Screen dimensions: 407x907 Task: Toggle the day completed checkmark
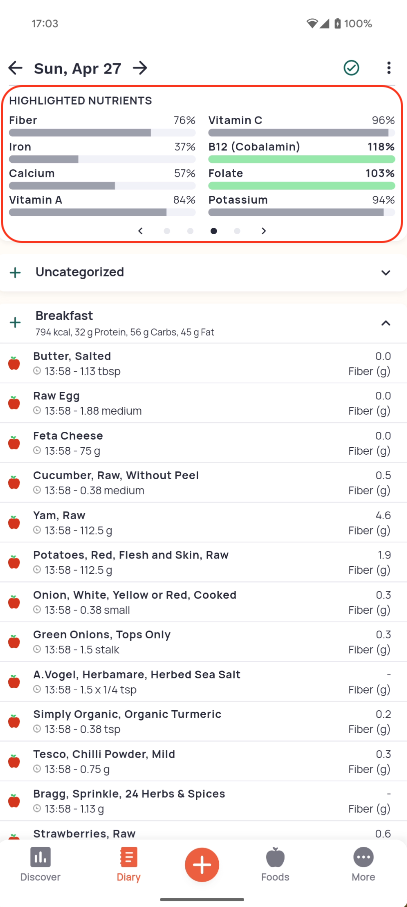pyautogui.click(x=351, y=68)
